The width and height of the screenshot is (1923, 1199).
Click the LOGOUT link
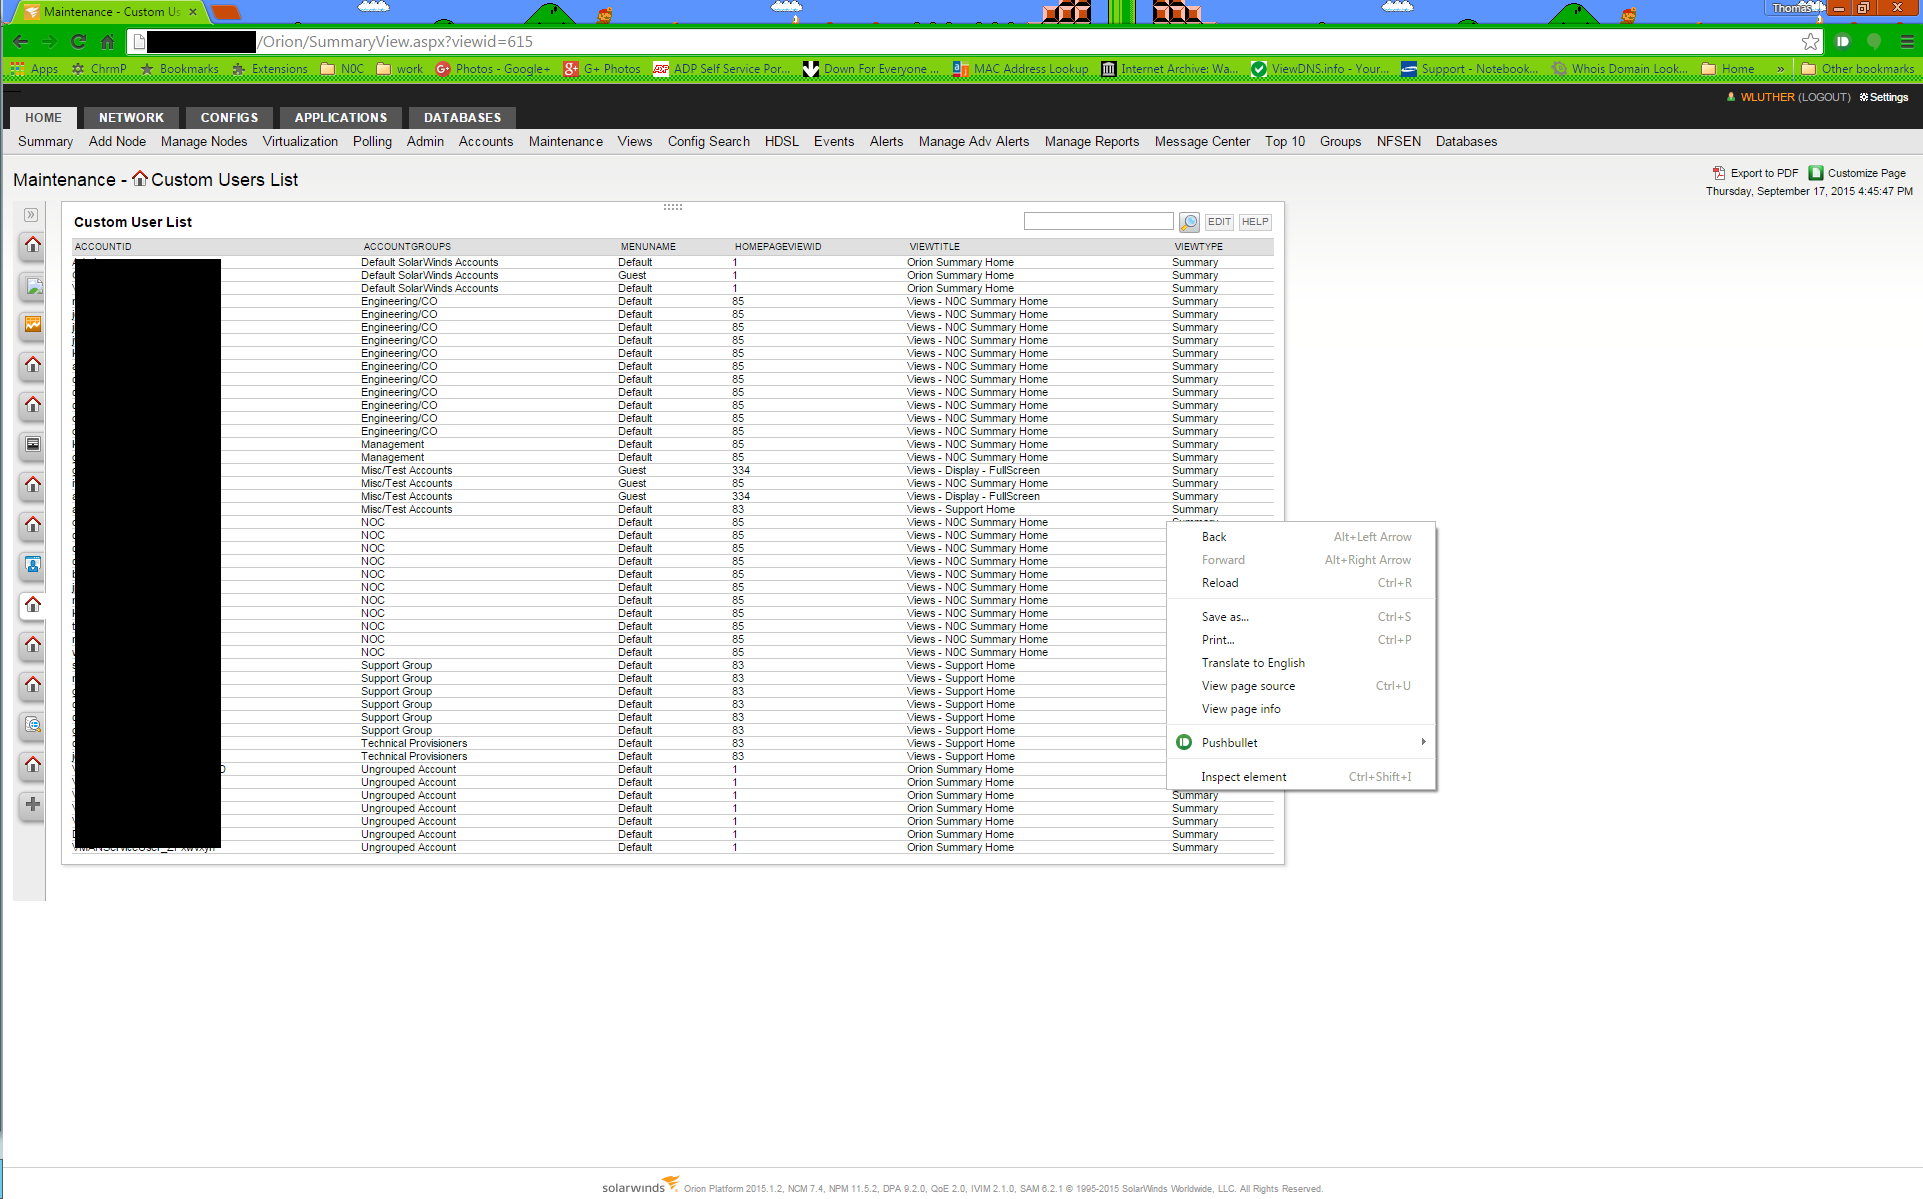point(1822,97)
